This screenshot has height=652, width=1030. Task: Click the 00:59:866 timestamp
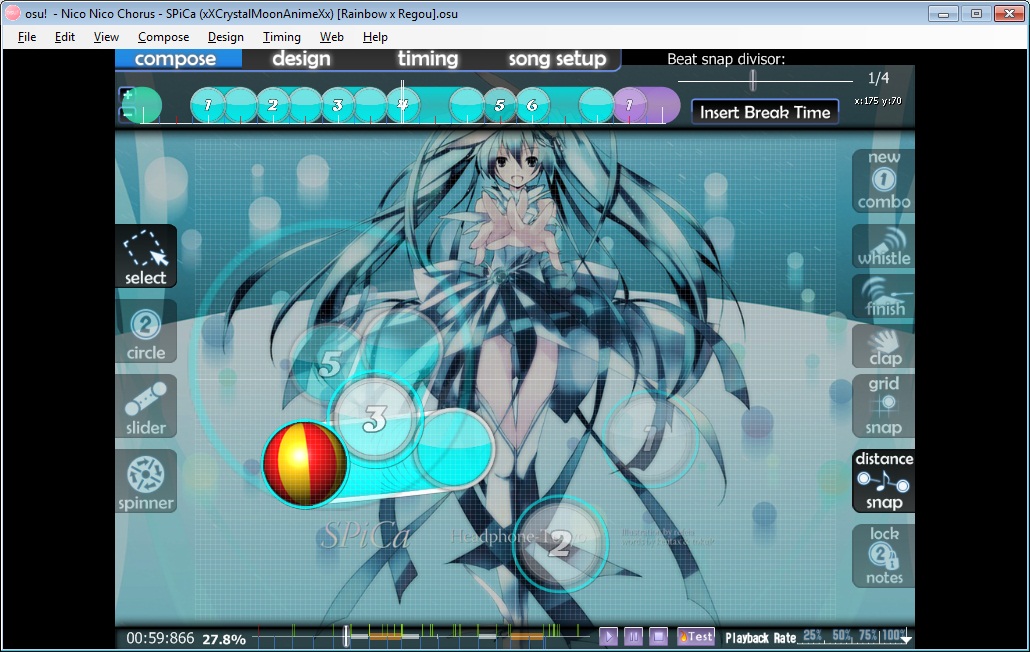[160, 638]
